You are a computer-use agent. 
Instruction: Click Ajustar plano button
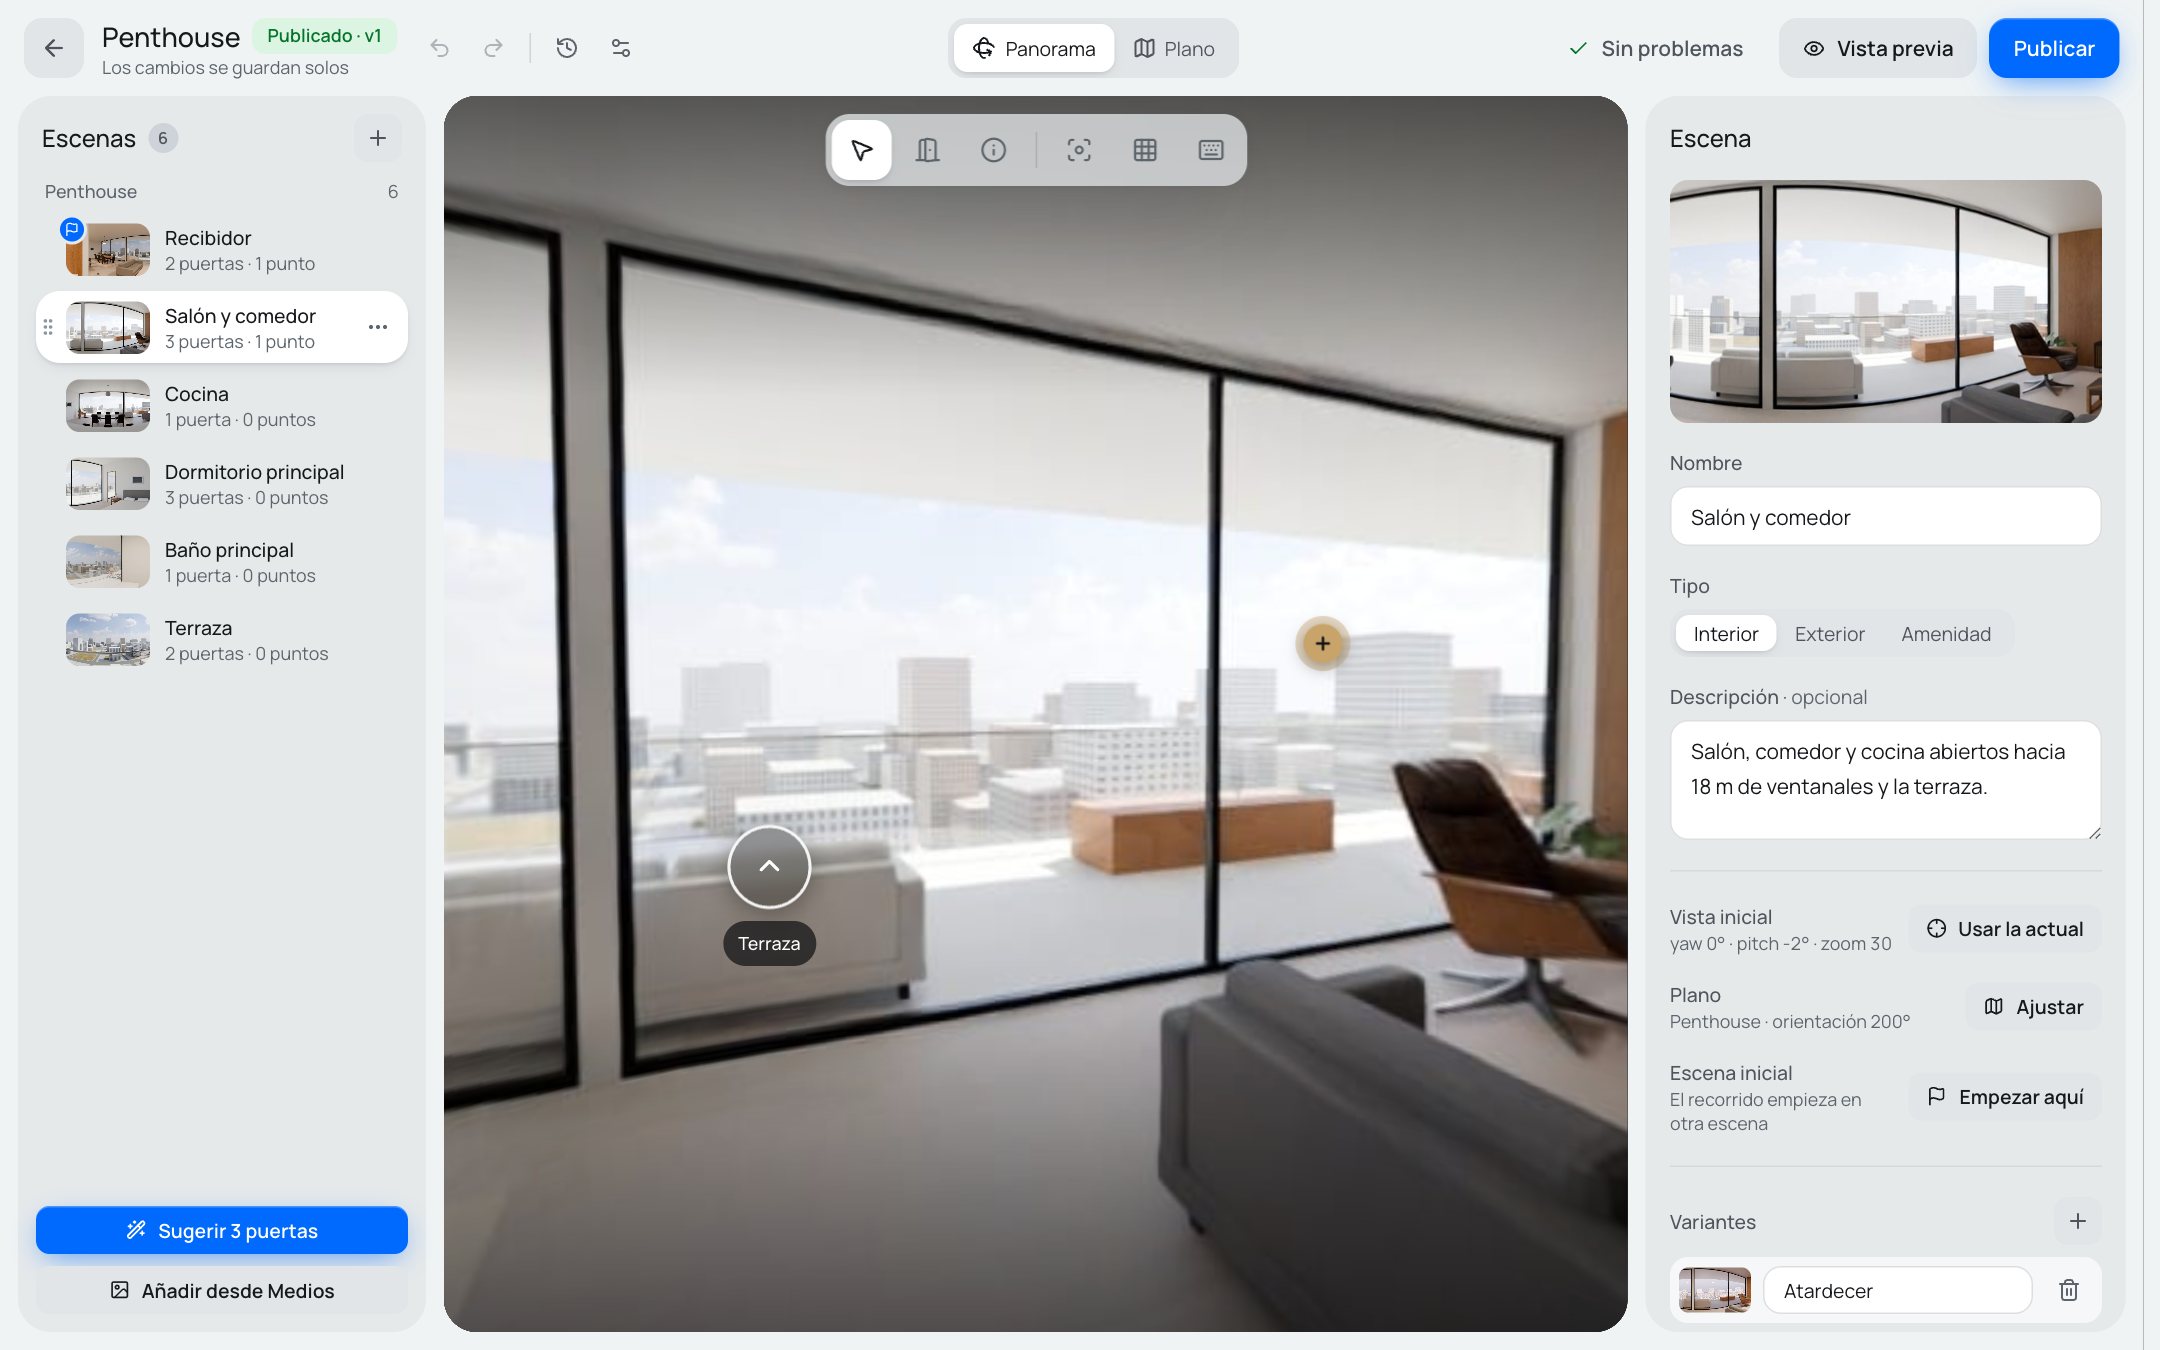[2034, 1007]
